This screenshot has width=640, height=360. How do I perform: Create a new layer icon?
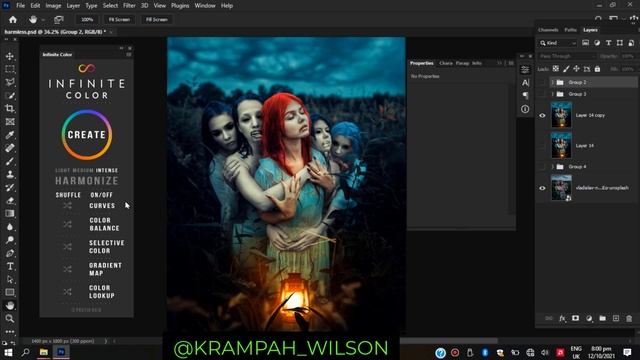point(616,318)
